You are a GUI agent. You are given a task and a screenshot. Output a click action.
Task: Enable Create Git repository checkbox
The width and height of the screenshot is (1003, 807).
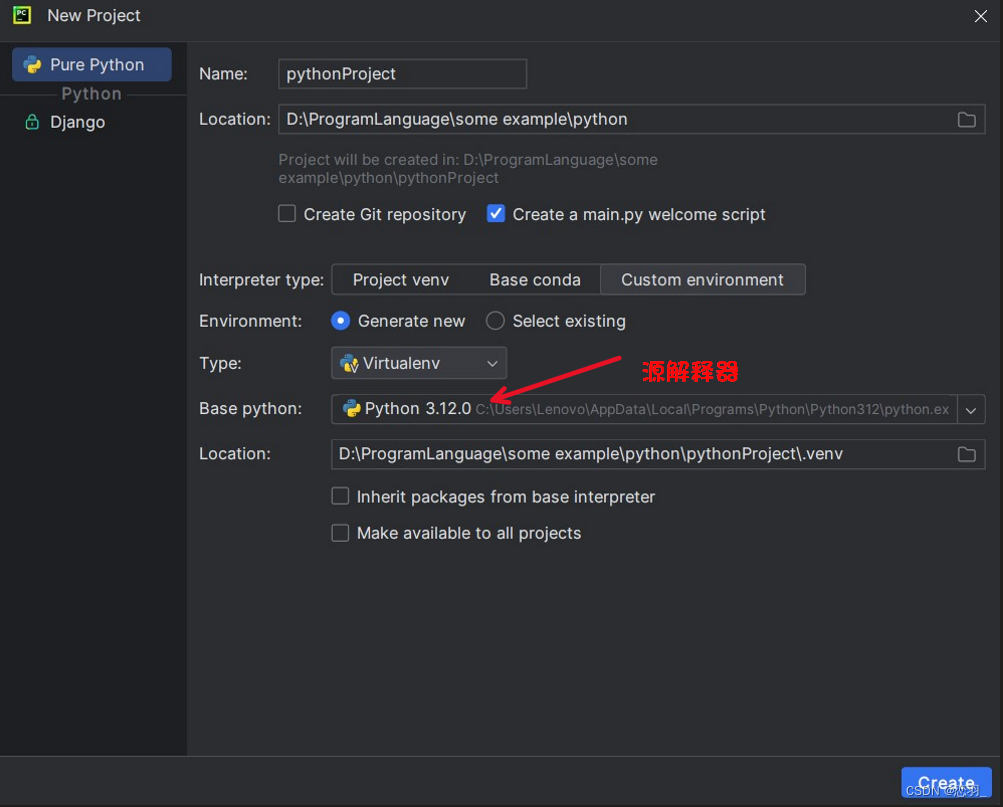pyautogui.click(x=287, y=214)
